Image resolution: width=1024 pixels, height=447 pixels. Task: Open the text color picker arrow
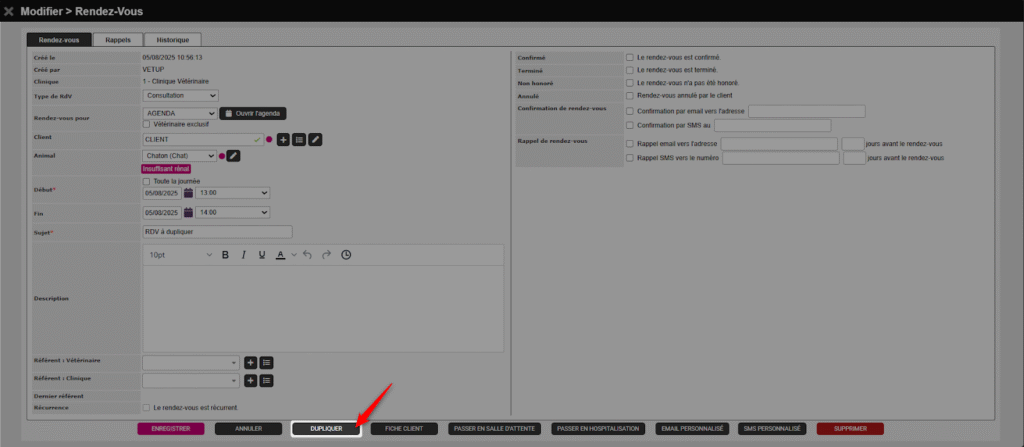(x=294, y=255)
